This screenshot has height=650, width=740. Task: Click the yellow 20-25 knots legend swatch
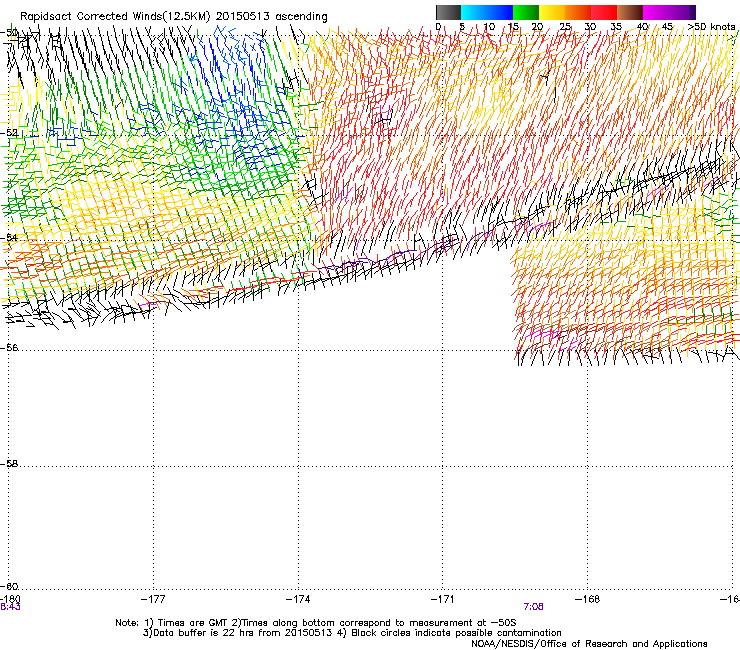click(552, 12)
